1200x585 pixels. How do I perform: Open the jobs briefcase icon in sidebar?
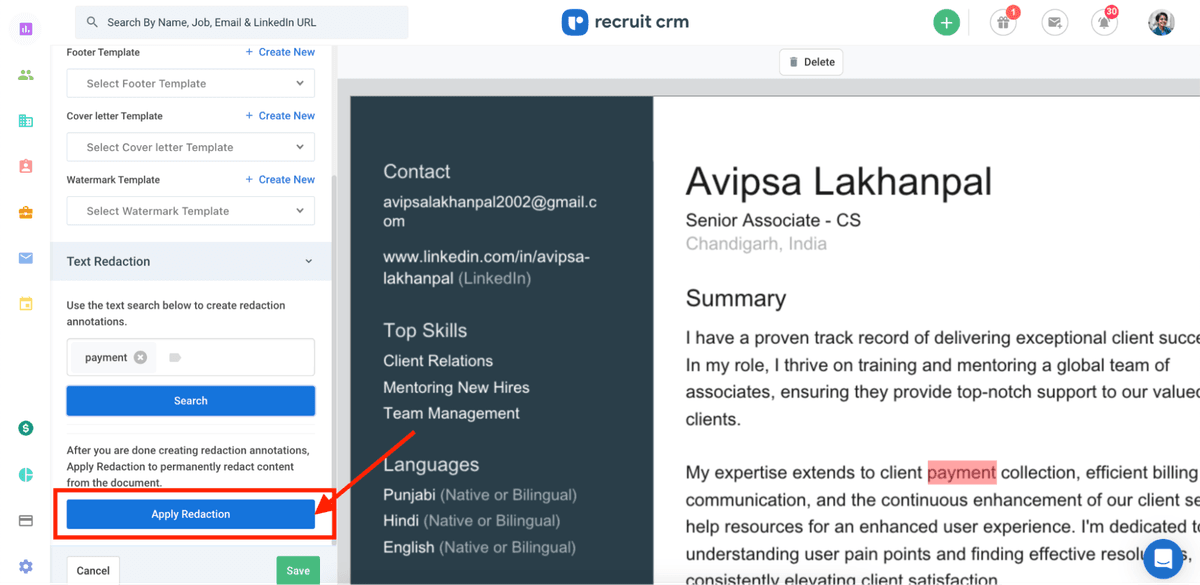point(26,212)
